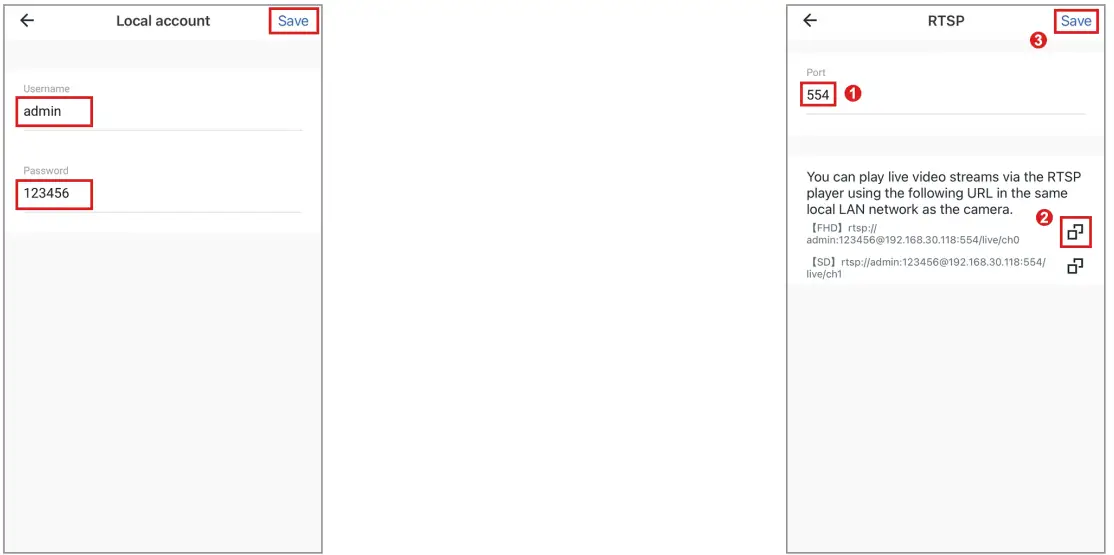Go back from the RTSP screen
Viewport: 1114px width, 555px height.
click(810, 21)
